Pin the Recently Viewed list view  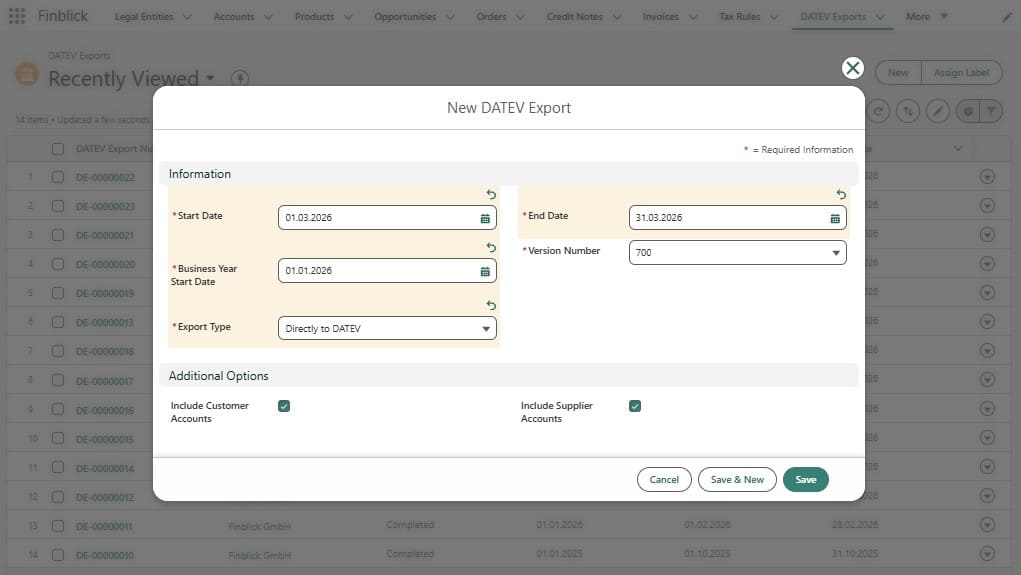tap(240, 79)
